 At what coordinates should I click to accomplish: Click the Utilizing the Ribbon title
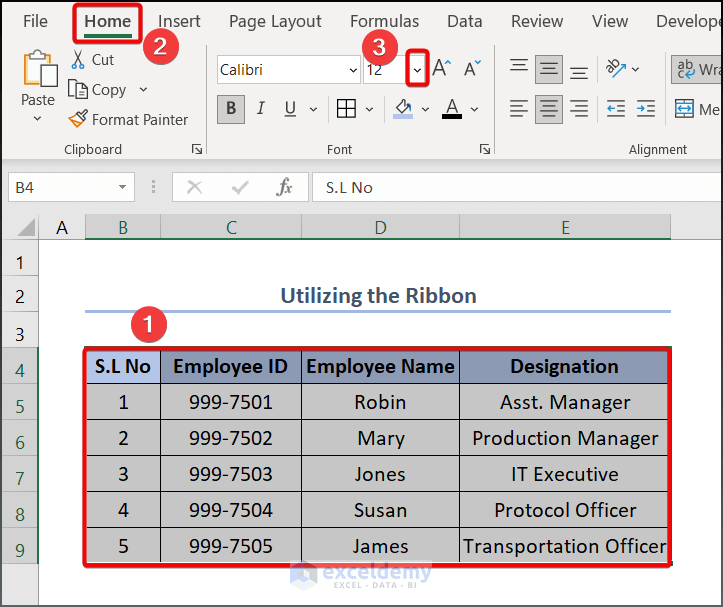[x=379, y=295]
